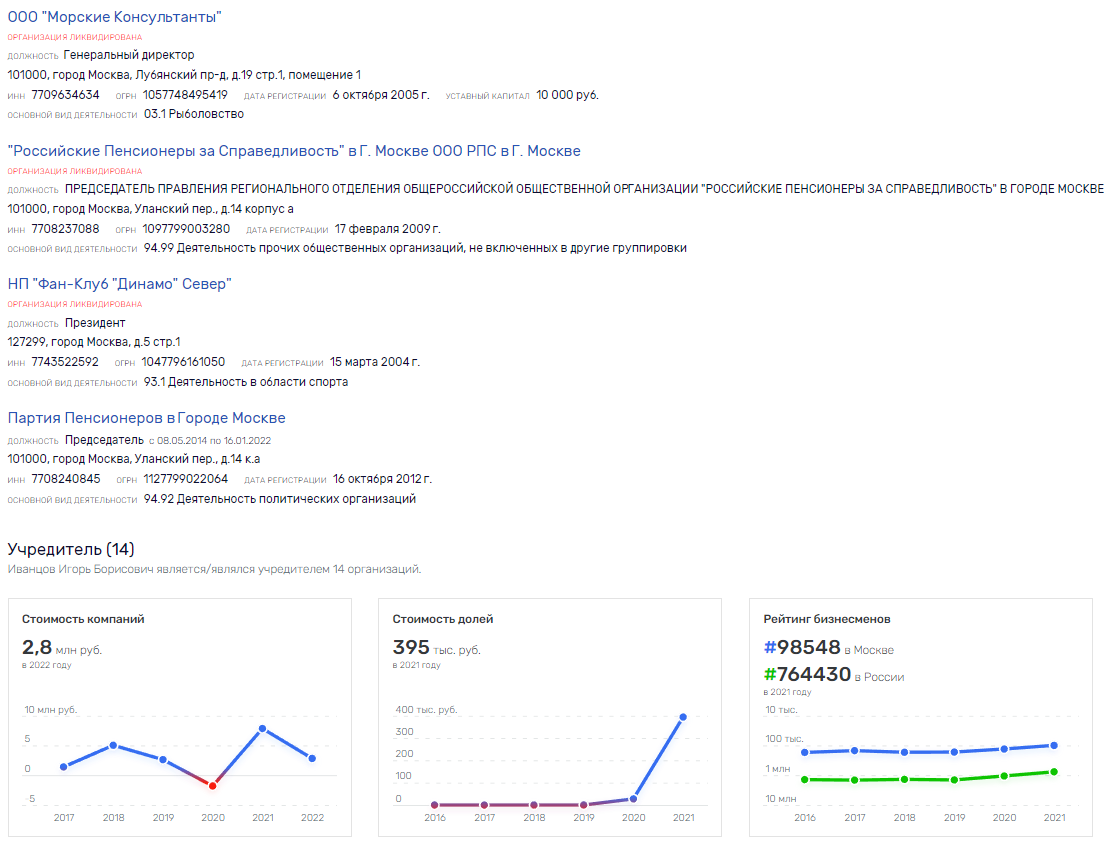
Task: Click OGRN value 1047796161050
Action: click(183, 362)
